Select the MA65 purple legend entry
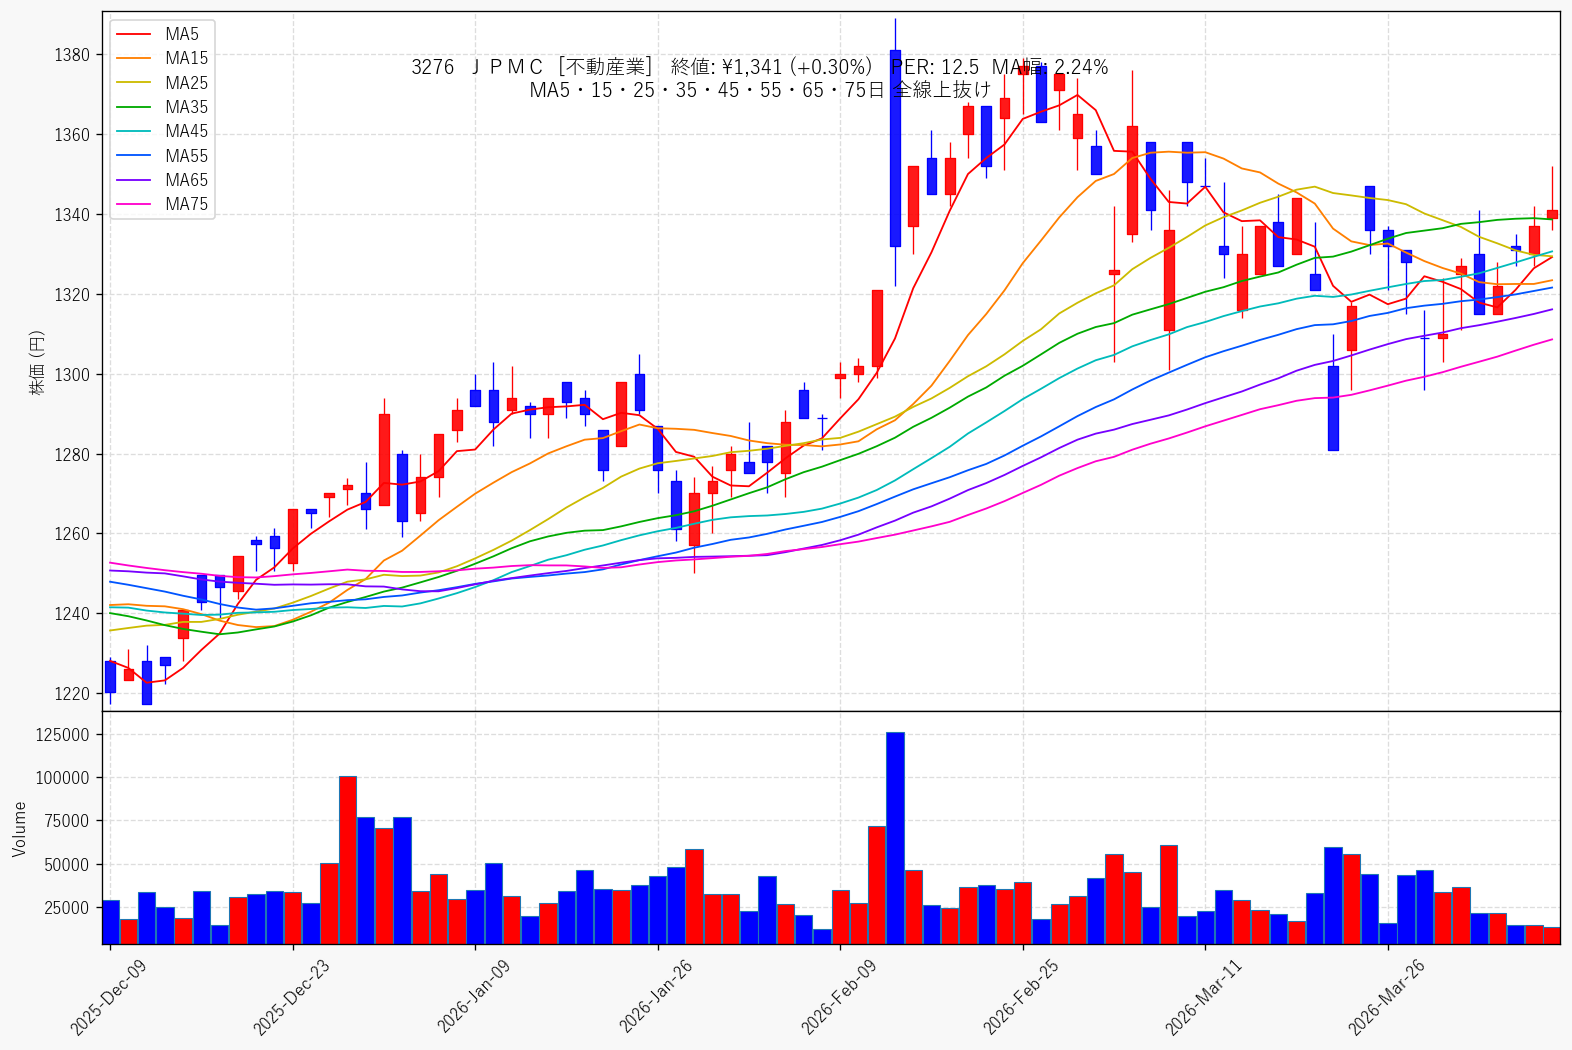The image size is (1572, 1050). pyautogui.click(x=162, y=180)
